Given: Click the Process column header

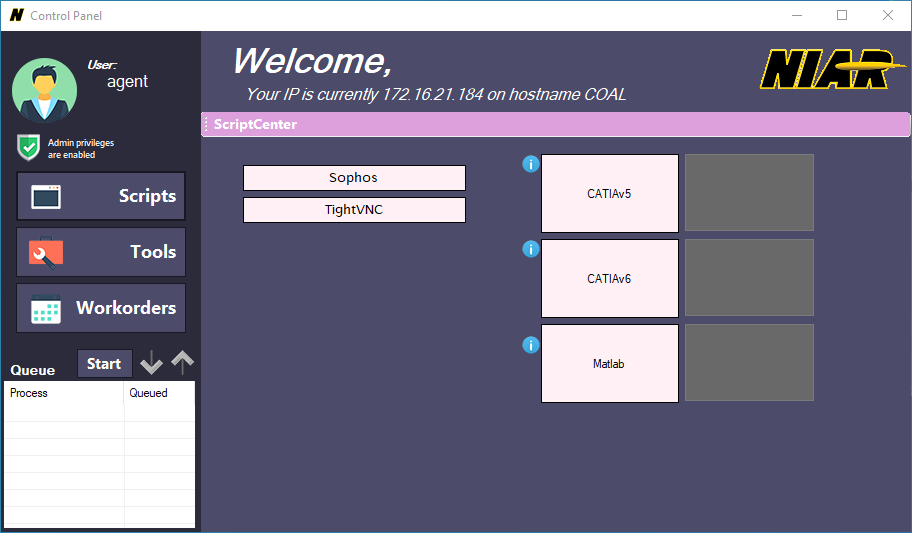Looking at the screenshot, I should [x=64, y=393].
